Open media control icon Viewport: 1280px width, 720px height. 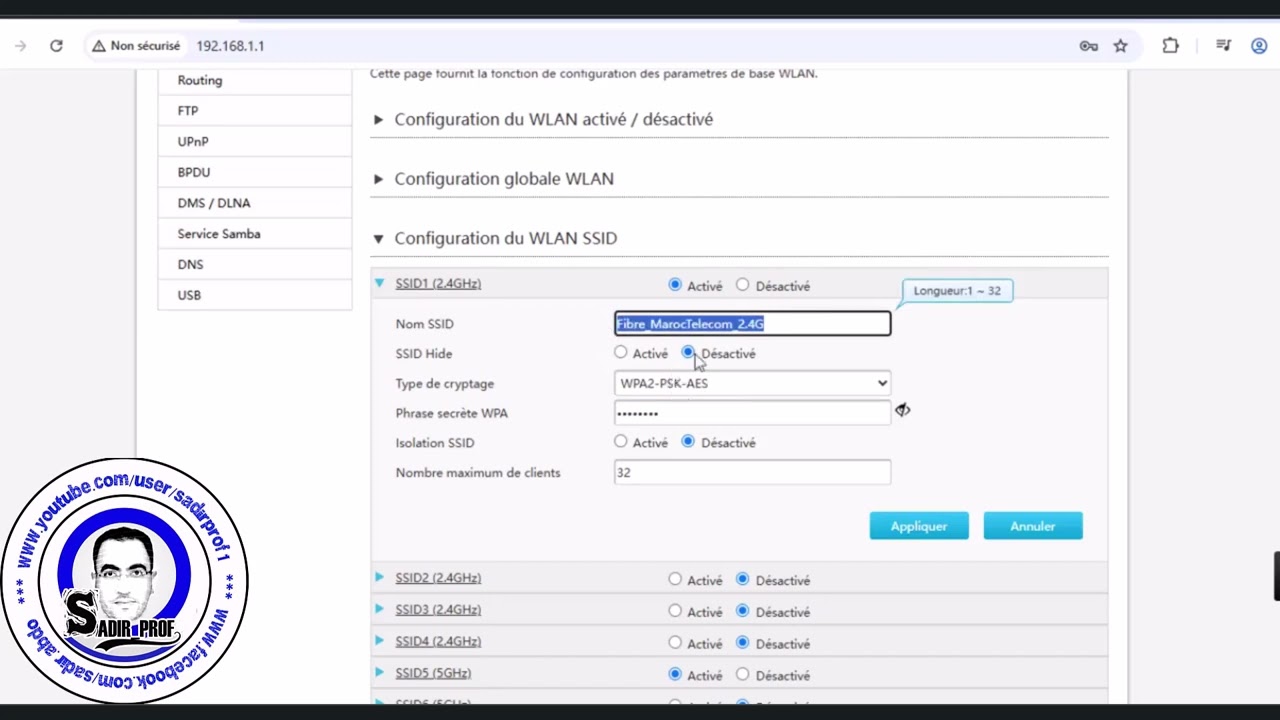pos(1223,46)
